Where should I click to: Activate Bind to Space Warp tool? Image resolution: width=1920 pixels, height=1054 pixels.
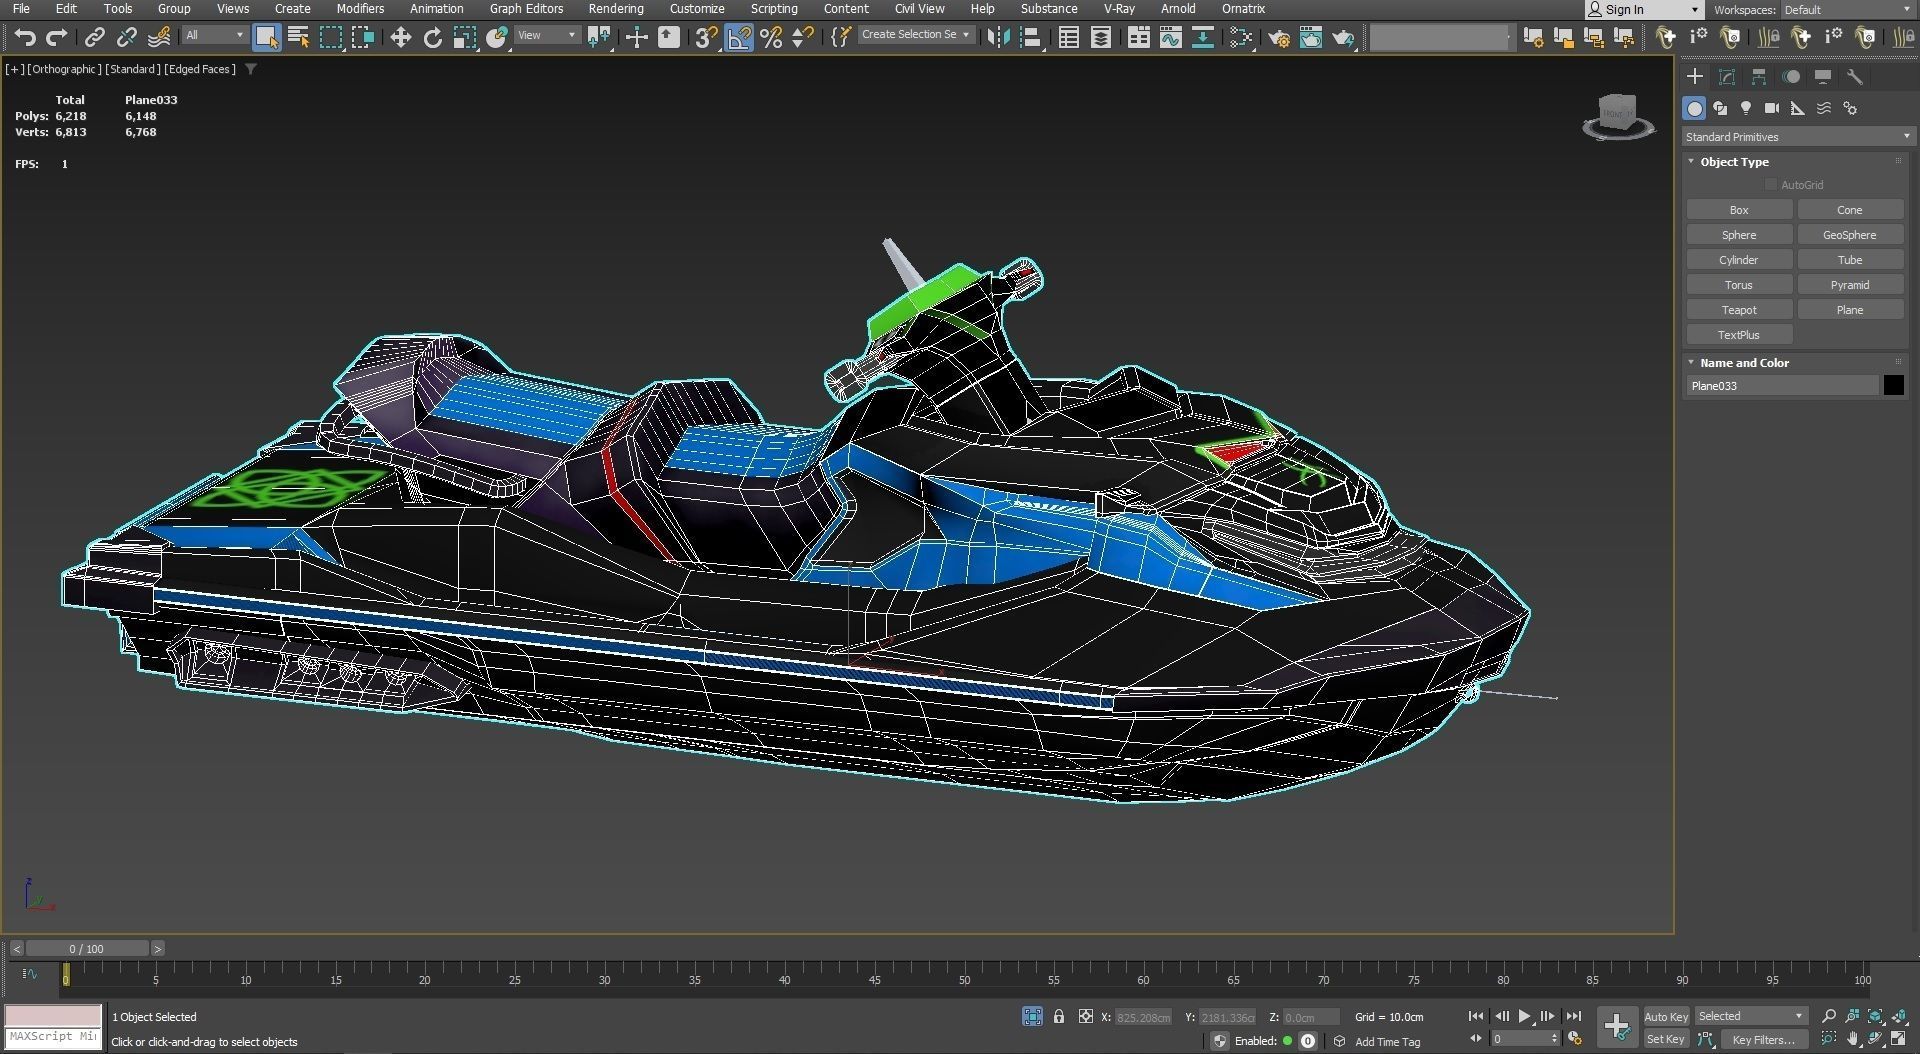[x=159, y=37]
